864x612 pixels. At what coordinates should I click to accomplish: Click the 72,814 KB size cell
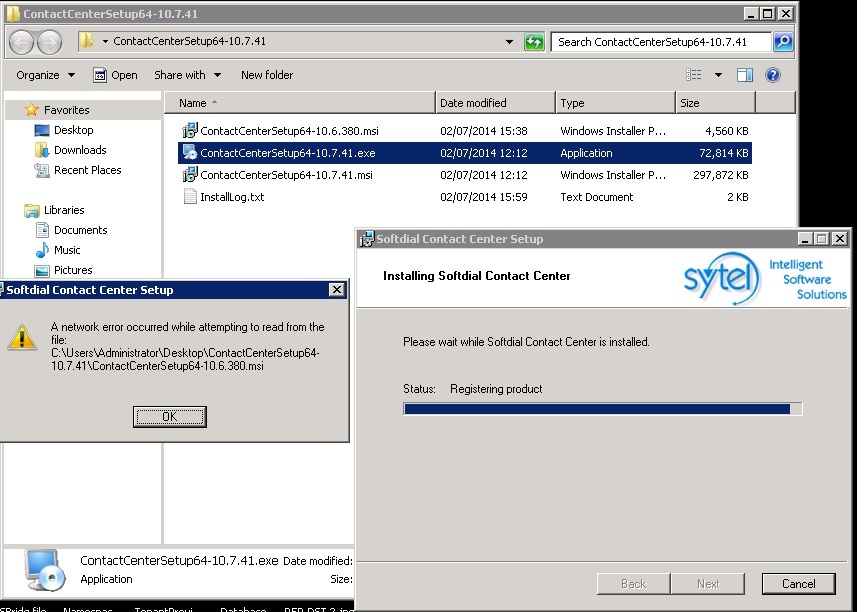pos(723,153)
